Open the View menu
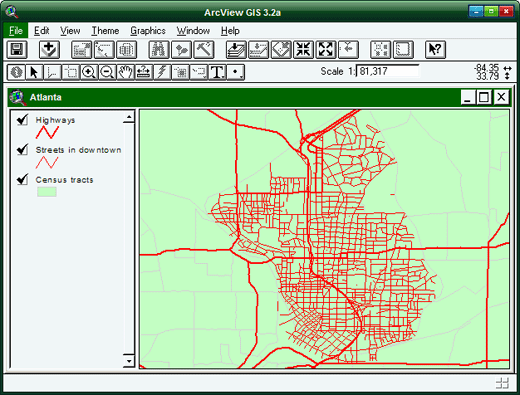This screenshot has width=520, height=395. coord(70,31)
